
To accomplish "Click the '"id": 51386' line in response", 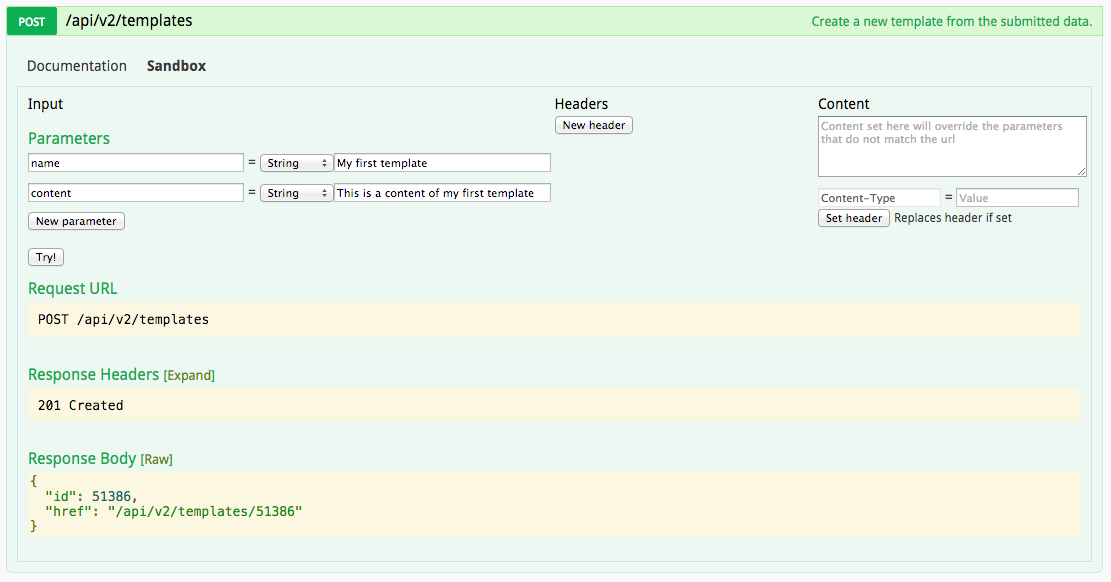I will 91,496.
